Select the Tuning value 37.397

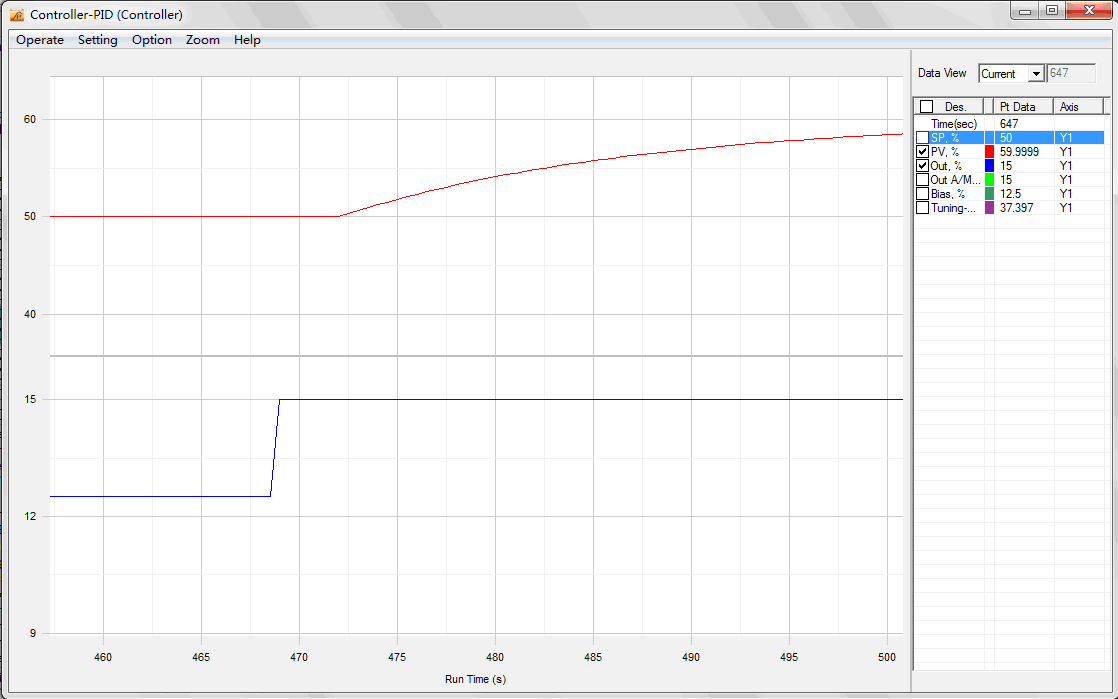(x=1016, y=208)
